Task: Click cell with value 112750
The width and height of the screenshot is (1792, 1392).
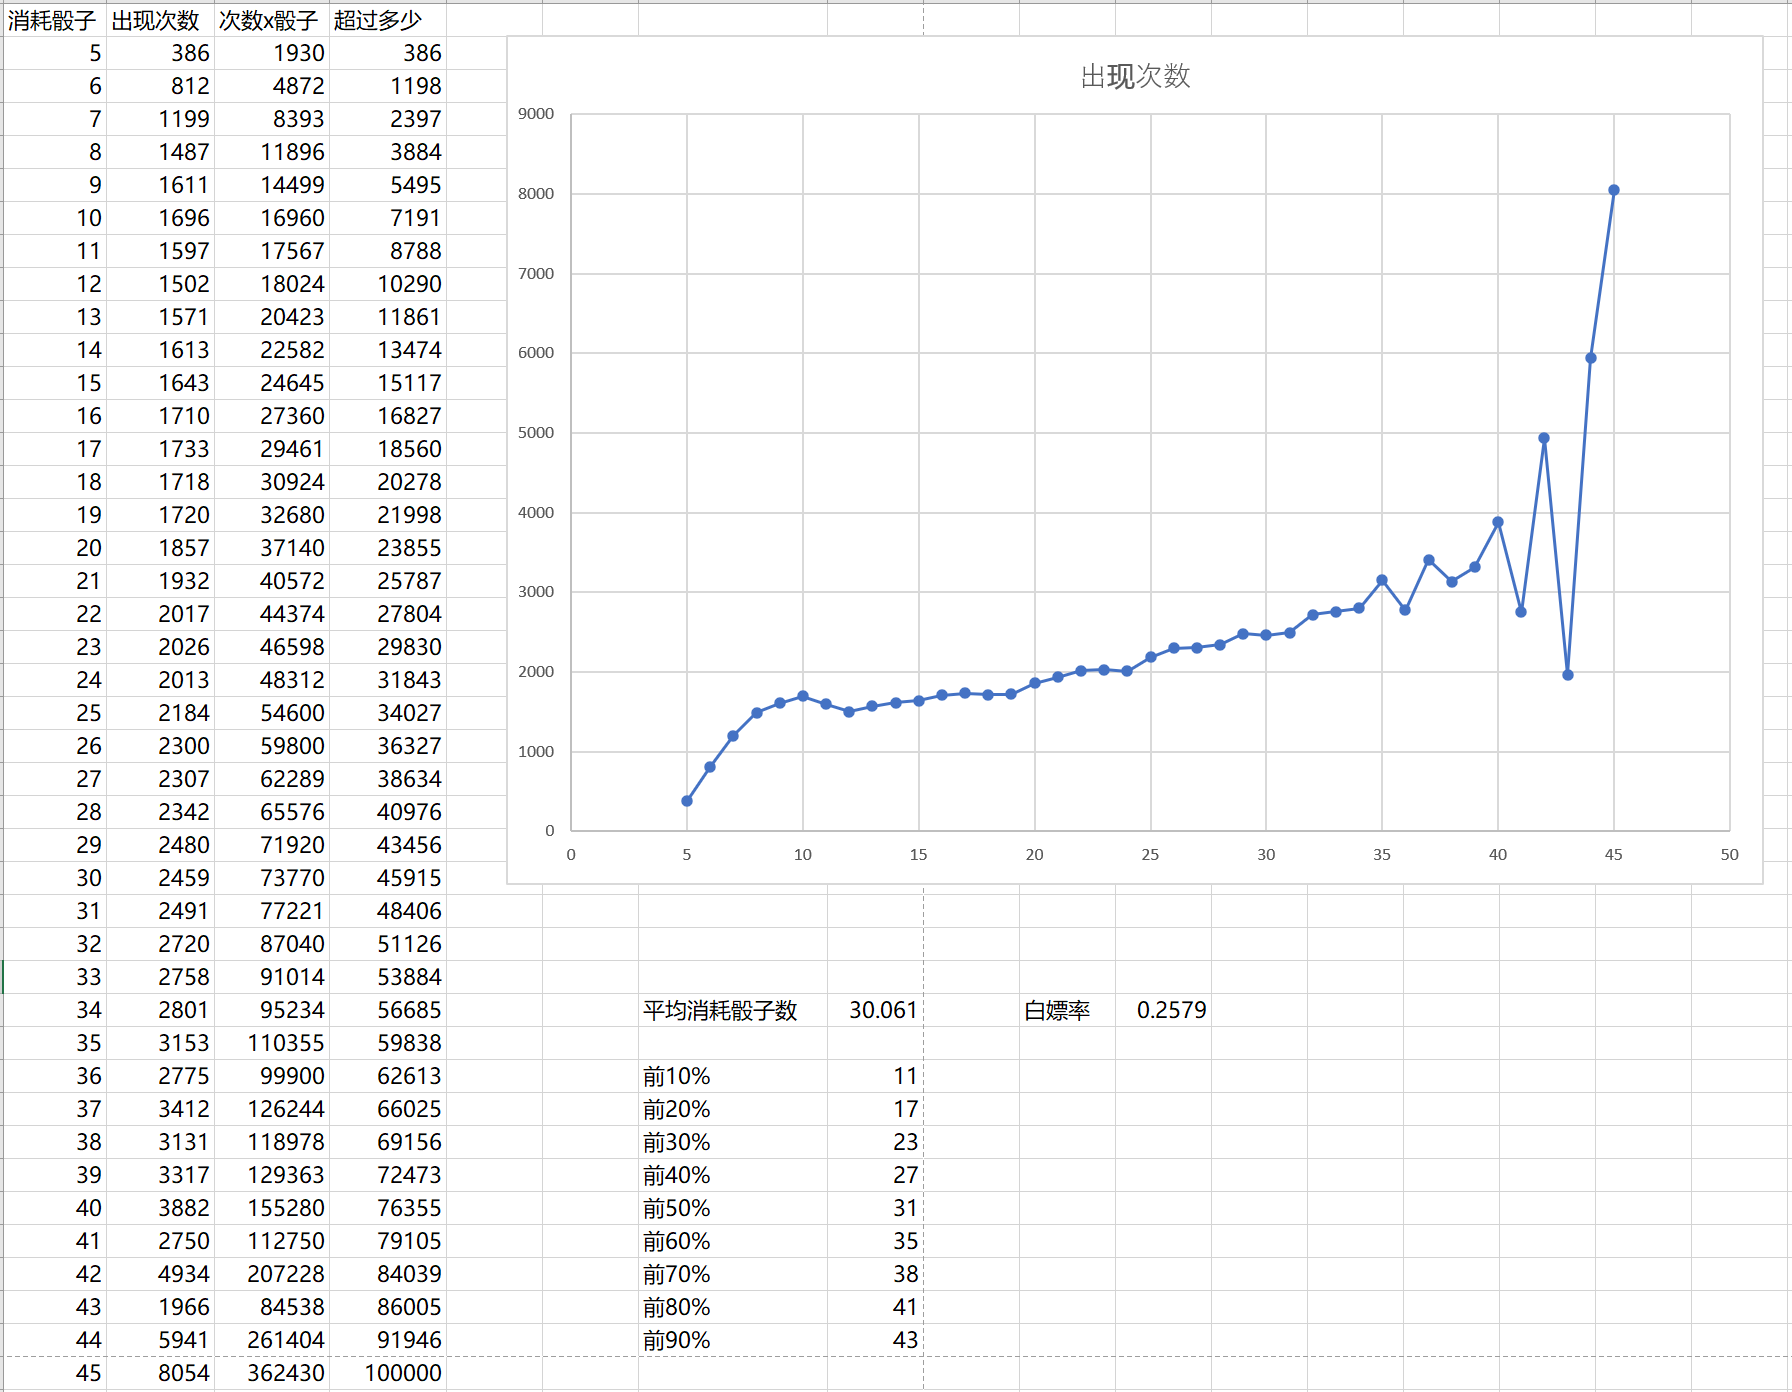Action: pos(271,1241)
